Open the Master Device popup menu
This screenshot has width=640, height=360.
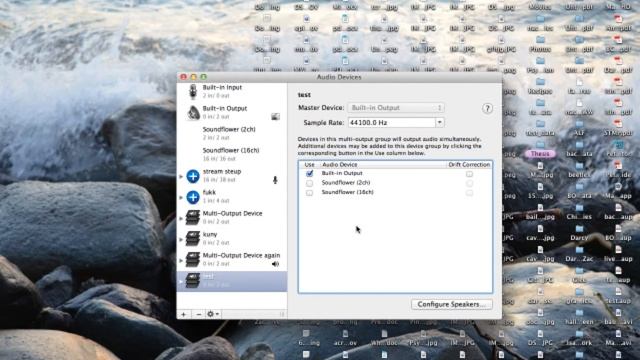click(396, 108)
